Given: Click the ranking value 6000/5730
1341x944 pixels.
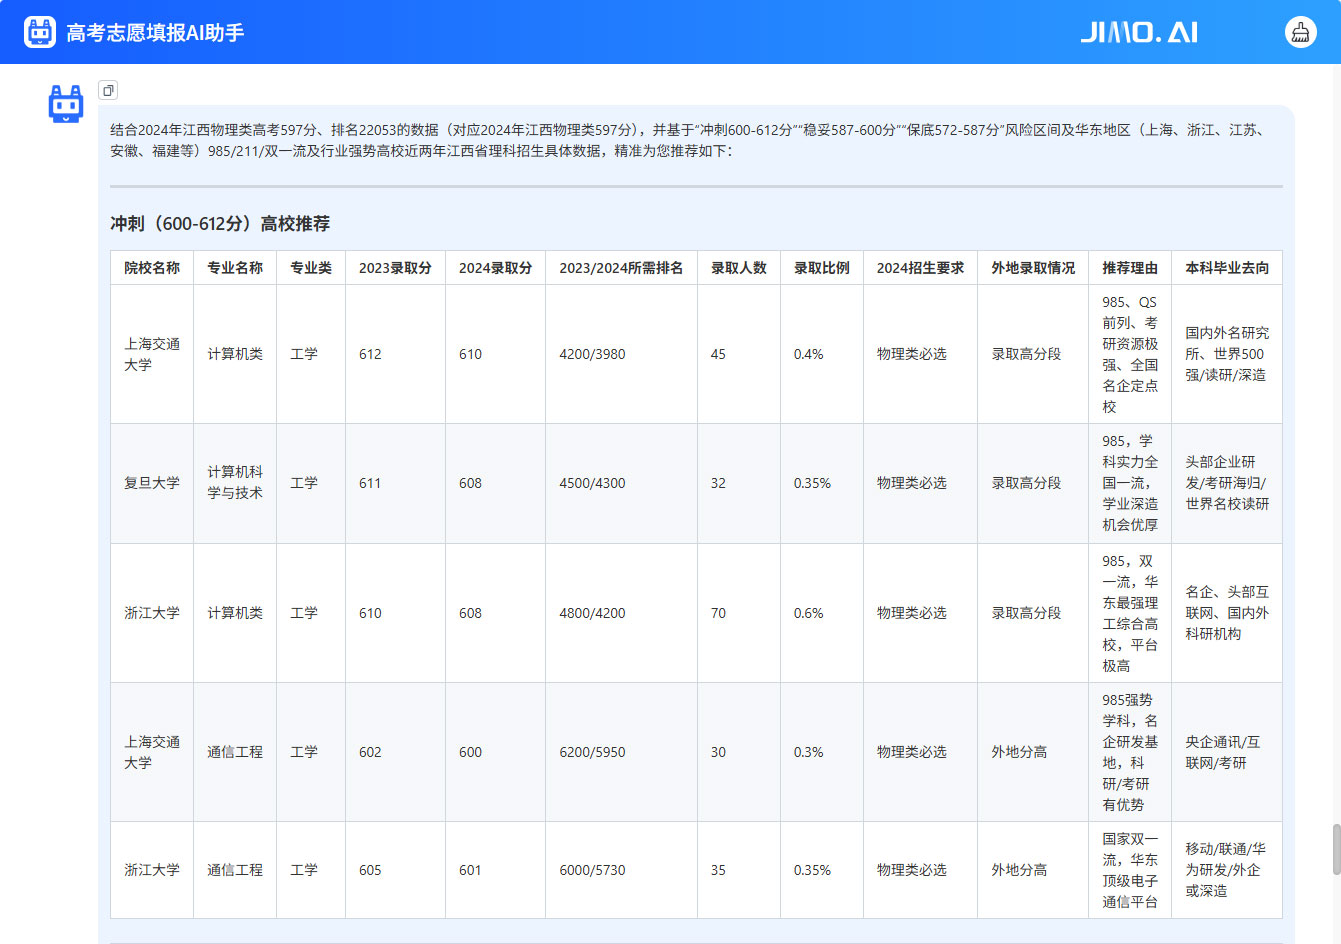Looking at the screenshot, I should [592, 870].
